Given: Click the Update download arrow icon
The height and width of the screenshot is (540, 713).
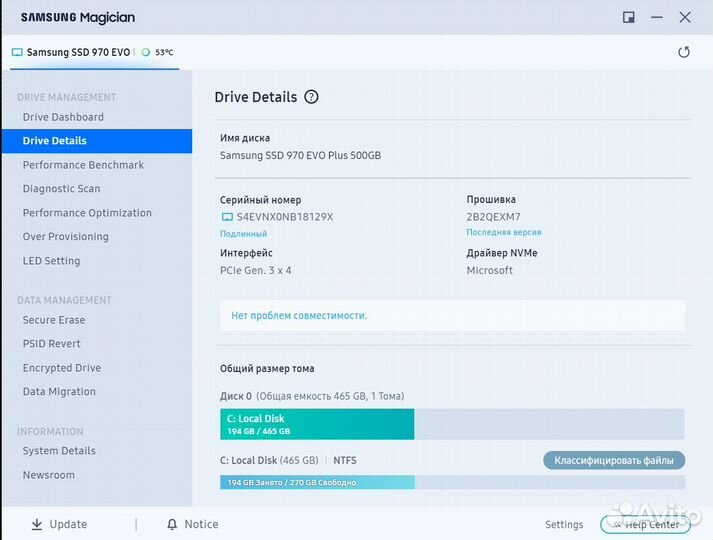Looking at the screenshot, I should point(37,524).
